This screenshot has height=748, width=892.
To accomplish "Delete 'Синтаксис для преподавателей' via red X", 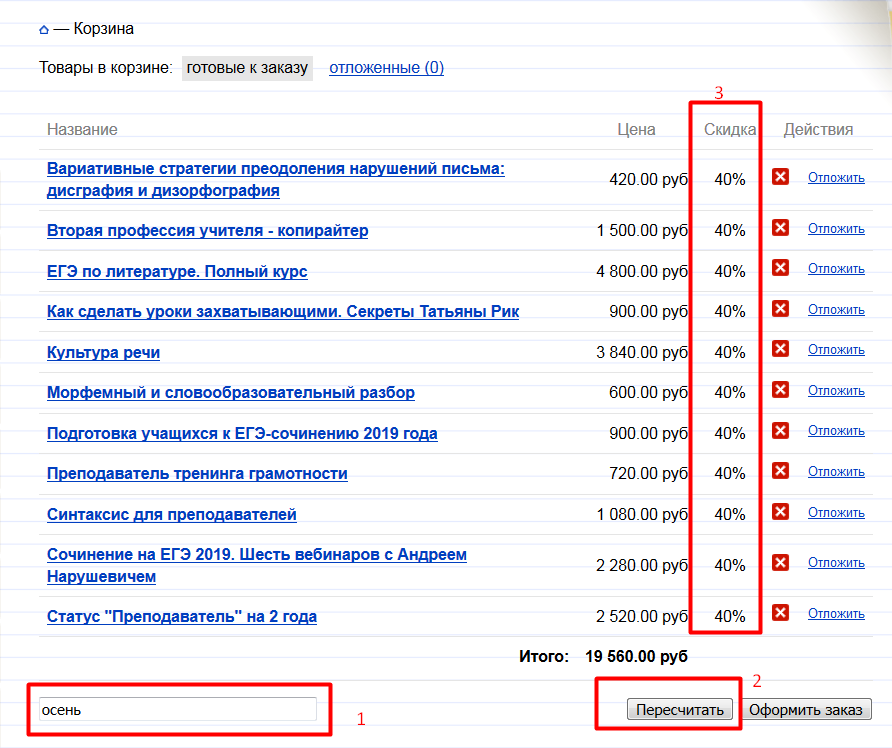I will pyautogui.click(x=781, y=512).
